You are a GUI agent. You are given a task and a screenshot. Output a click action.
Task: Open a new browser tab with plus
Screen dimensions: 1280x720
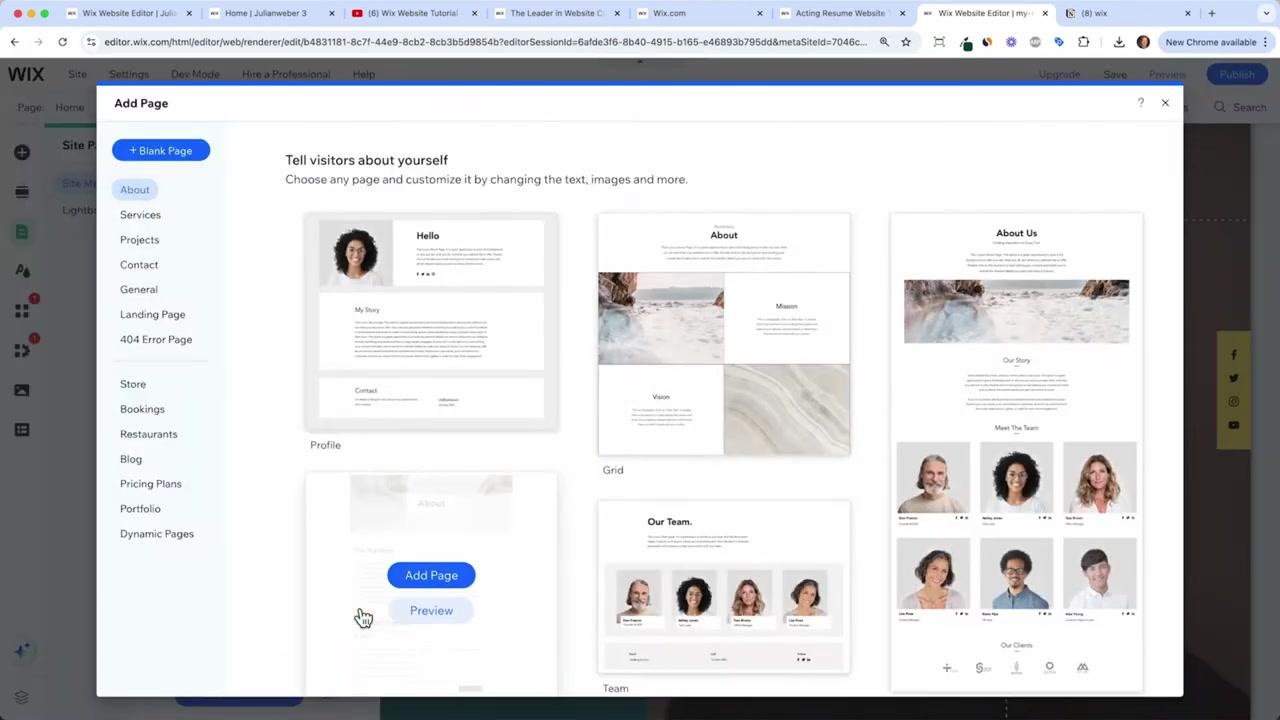click(1212, 13)
